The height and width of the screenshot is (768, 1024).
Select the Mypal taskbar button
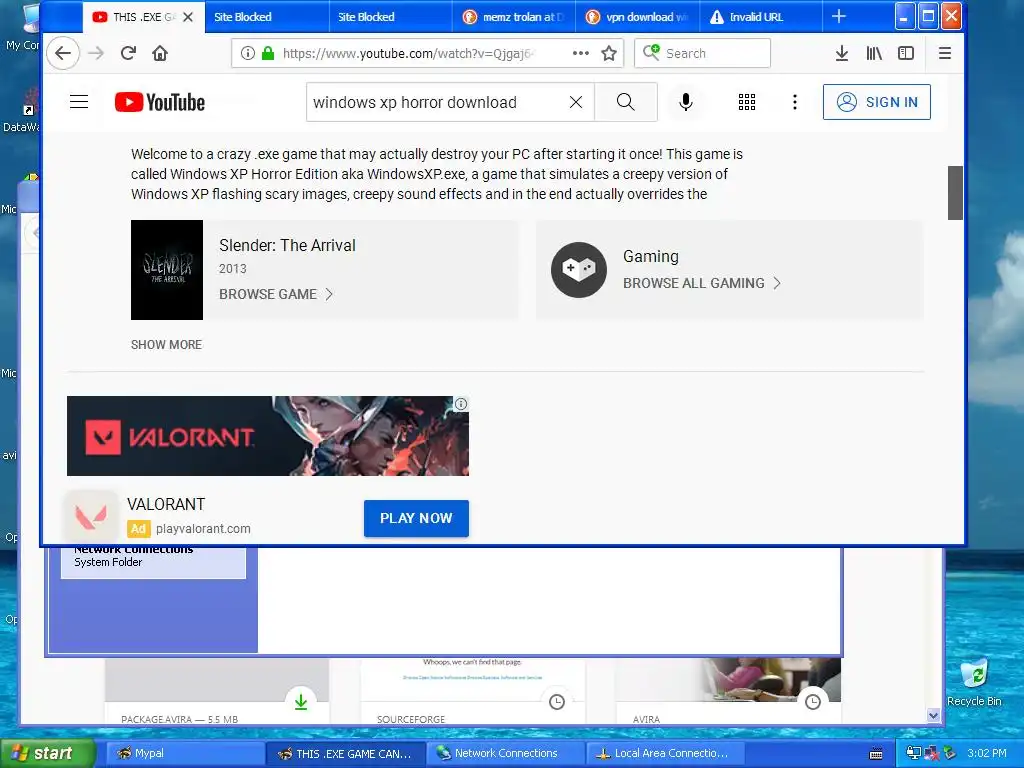(x=185, y=754)
